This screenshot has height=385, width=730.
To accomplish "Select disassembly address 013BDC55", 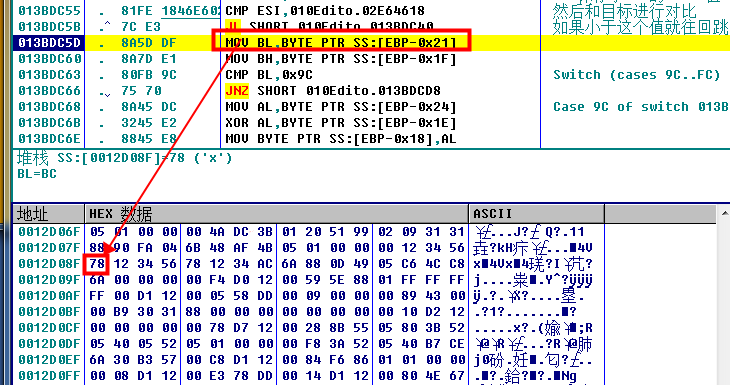I will pyautogui.click(x=49, y=11).
